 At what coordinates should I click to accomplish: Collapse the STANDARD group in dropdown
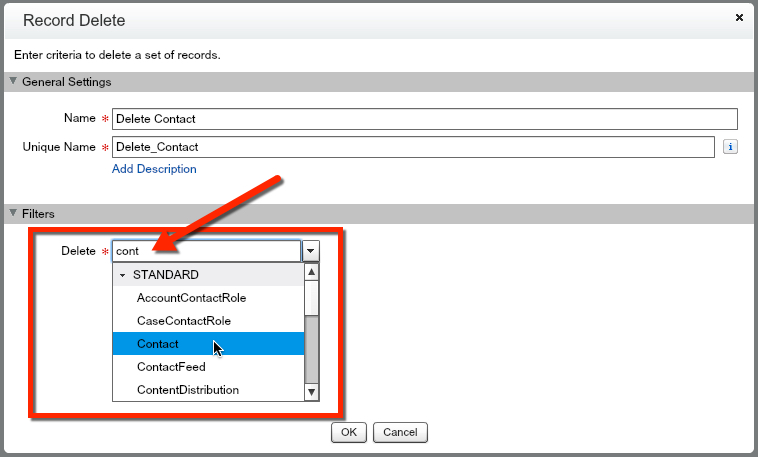tap(123, 275)
